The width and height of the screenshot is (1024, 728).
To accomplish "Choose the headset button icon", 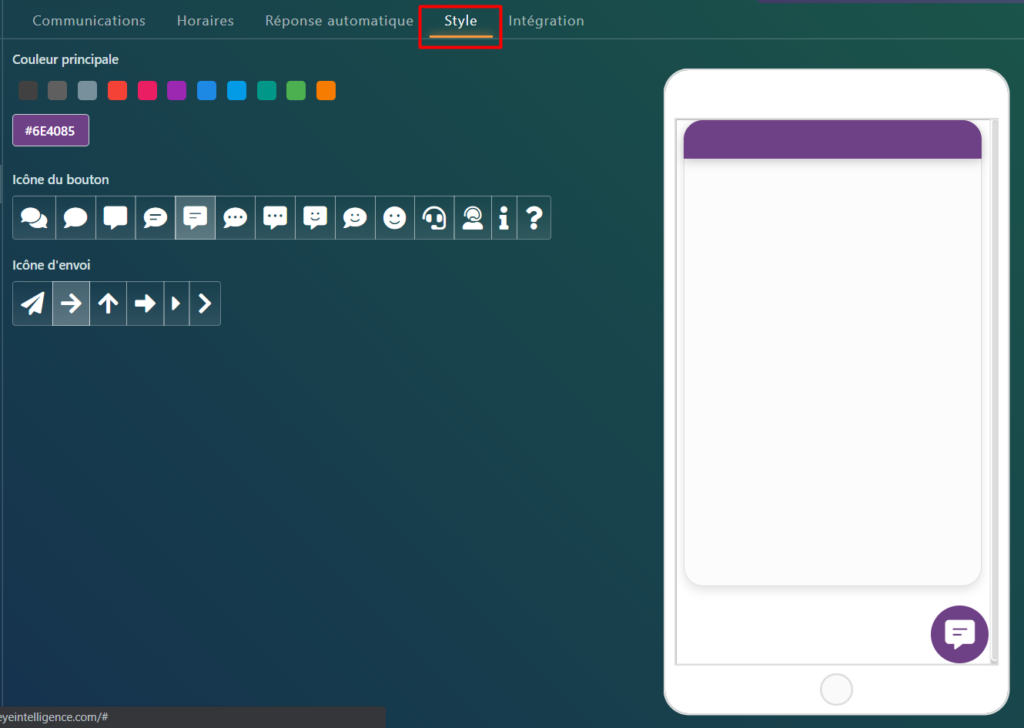I will [435, 218].
